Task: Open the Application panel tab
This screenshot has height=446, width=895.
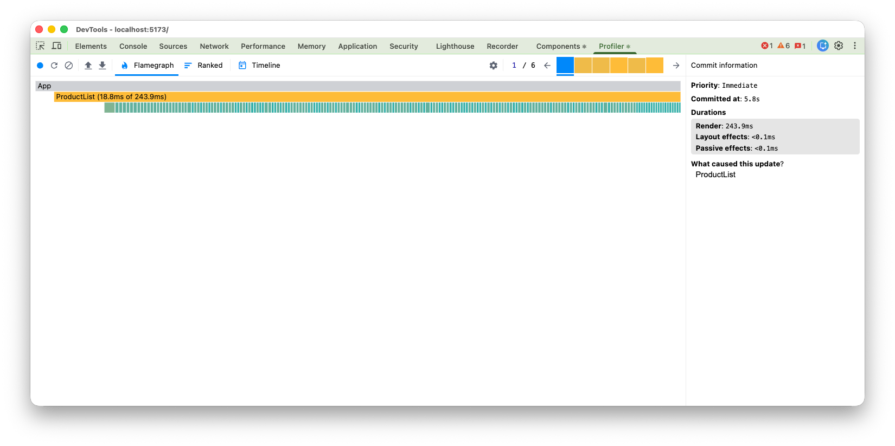Action: click(x=357, y=46)
